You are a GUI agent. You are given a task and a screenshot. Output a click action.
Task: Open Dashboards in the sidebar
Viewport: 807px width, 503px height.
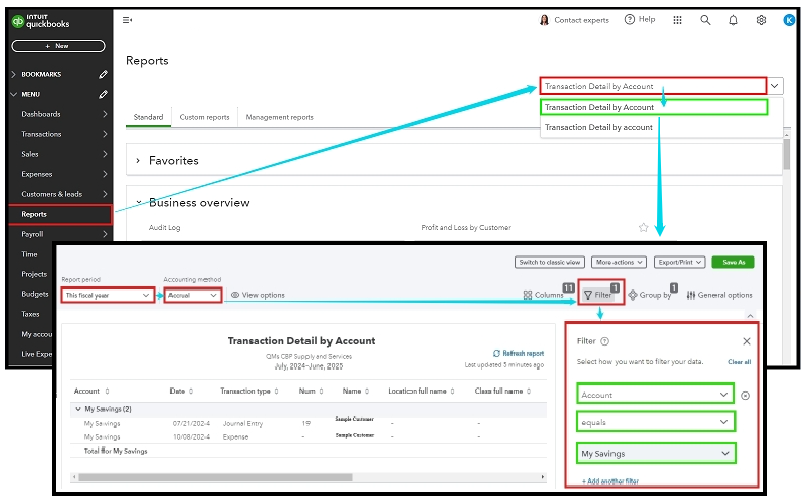(60, 114)
